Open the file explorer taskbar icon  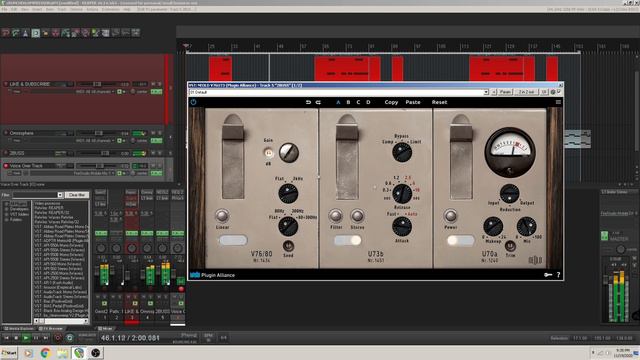[x=62, y=353]
